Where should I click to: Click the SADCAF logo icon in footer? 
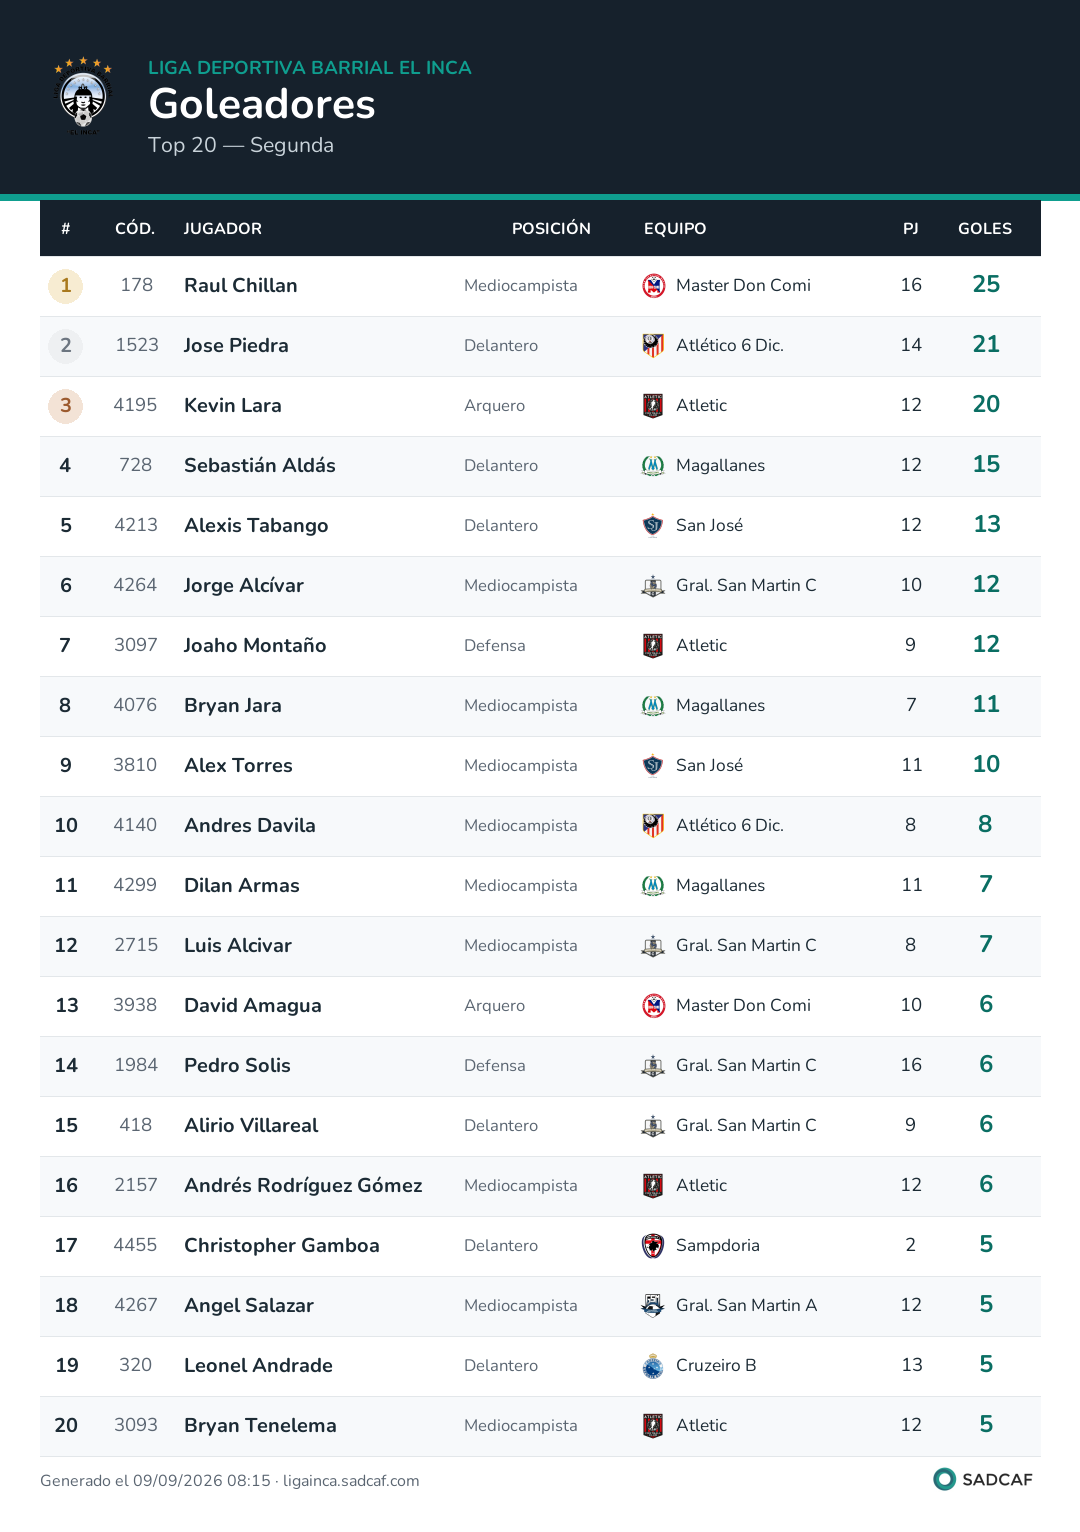tap(944, 1479)
